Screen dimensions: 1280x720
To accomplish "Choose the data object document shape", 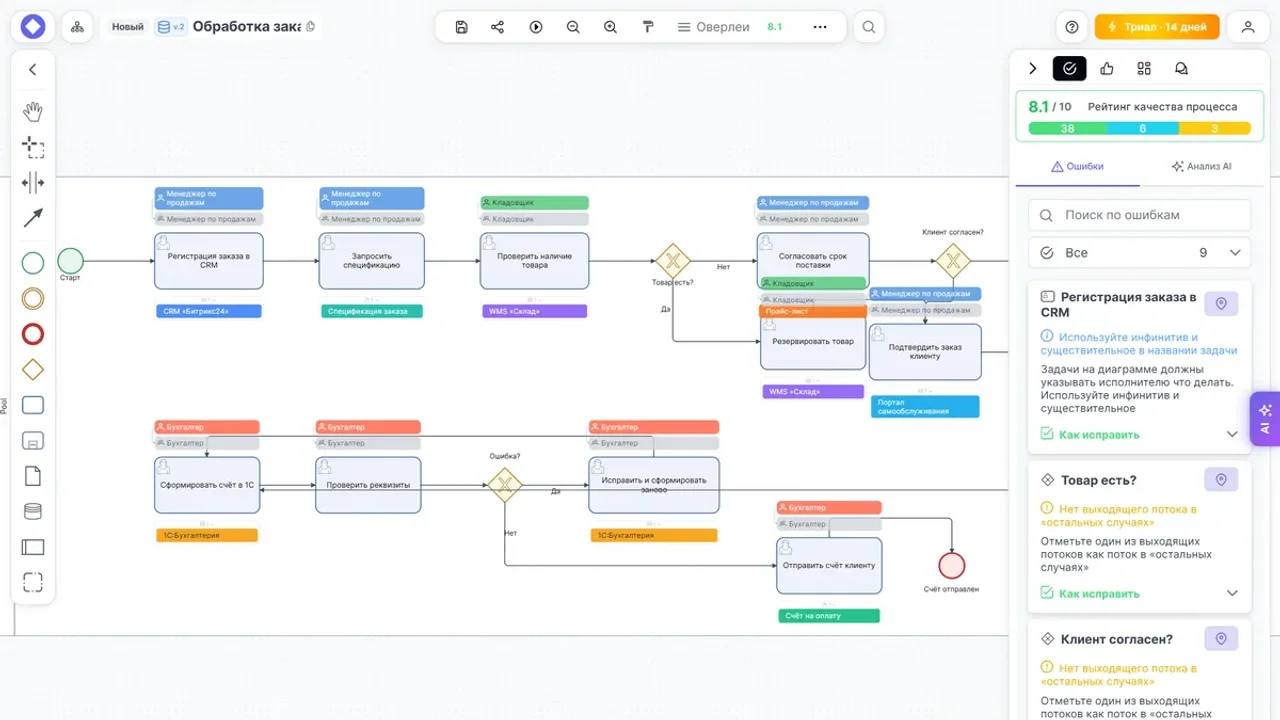I will [33, 476].
